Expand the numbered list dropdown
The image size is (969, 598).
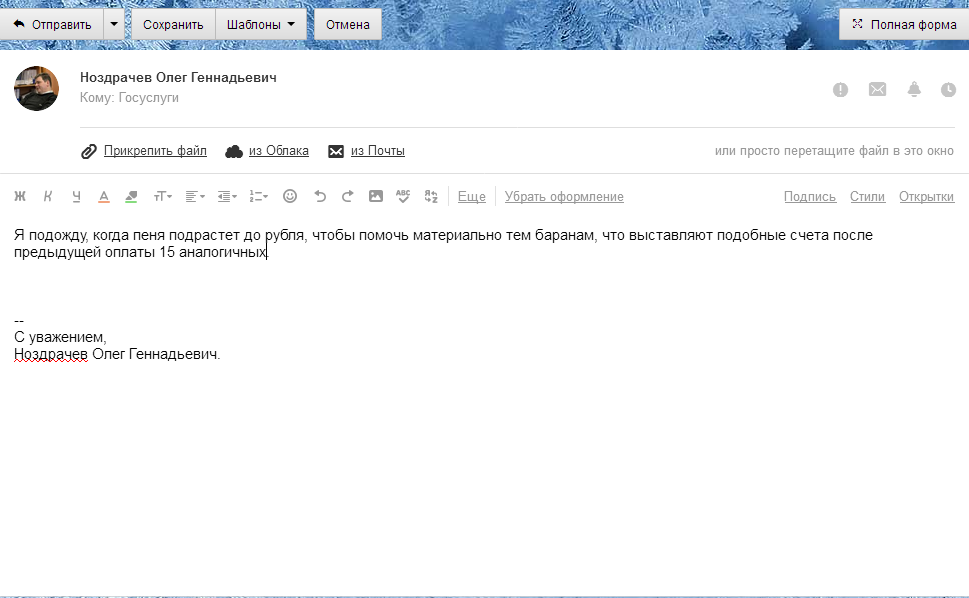[258, 197]
